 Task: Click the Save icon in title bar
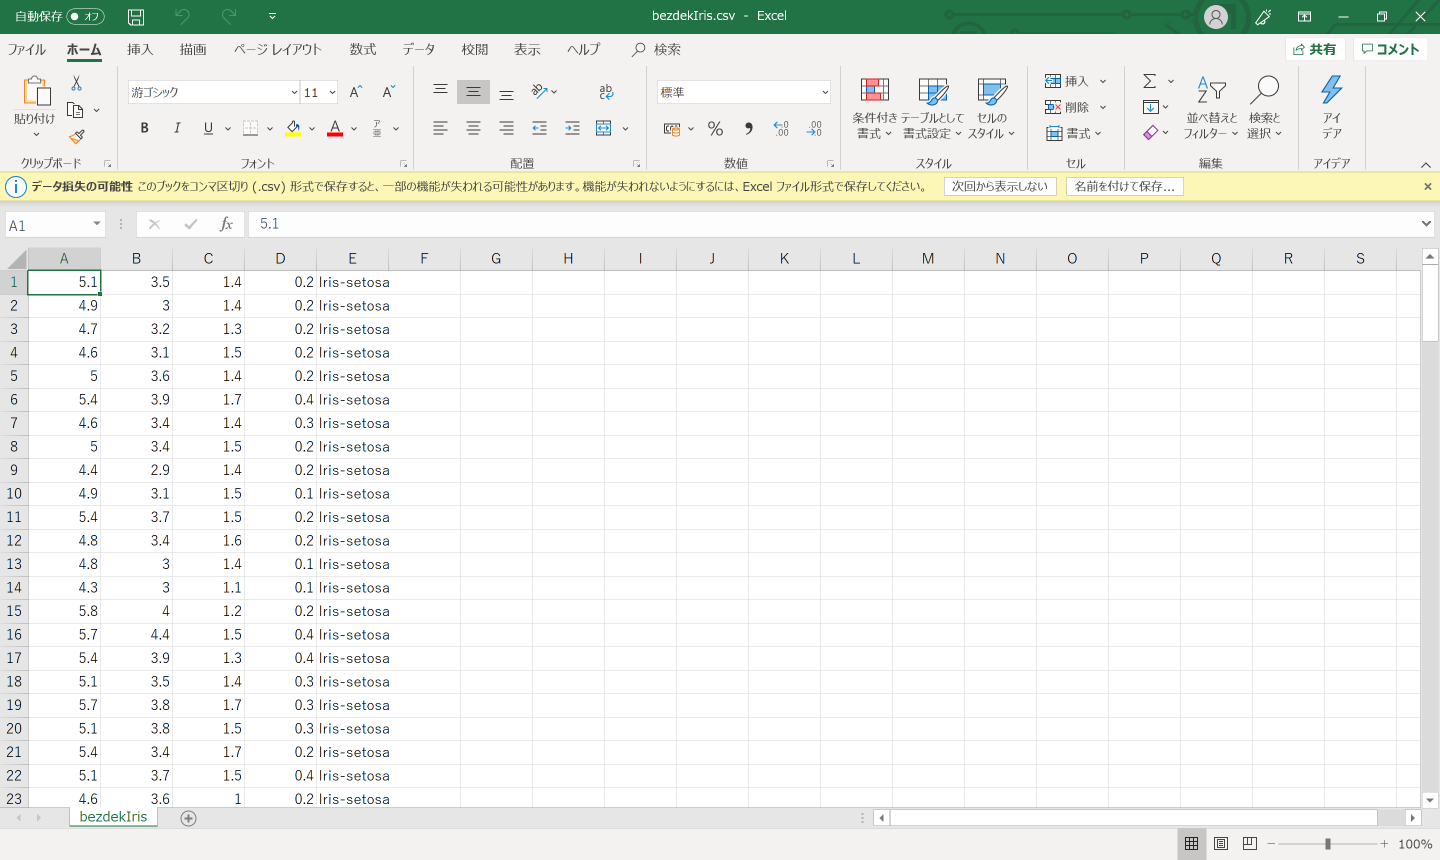click(136, 16)
